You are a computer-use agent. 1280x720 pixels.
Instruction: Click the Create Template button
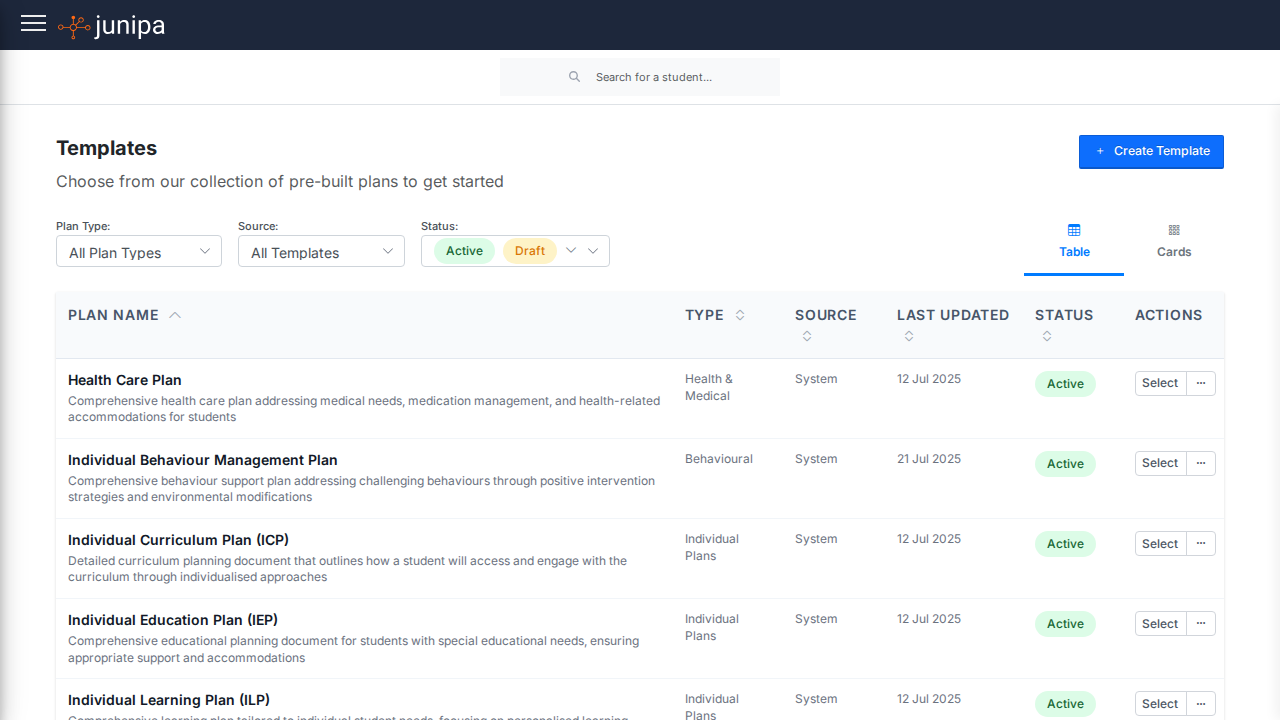point(1151,151)
